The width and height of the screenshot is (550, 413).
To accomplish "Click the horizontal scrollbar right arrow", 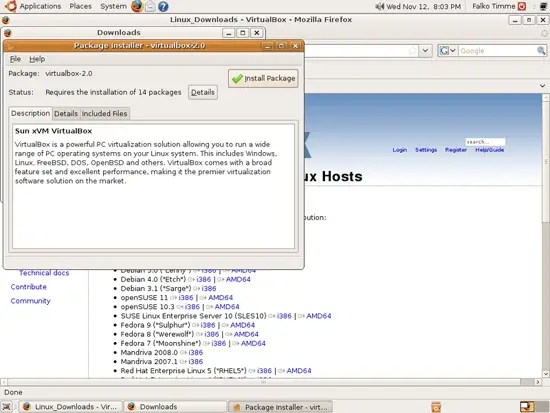I will tap(538, 382).
